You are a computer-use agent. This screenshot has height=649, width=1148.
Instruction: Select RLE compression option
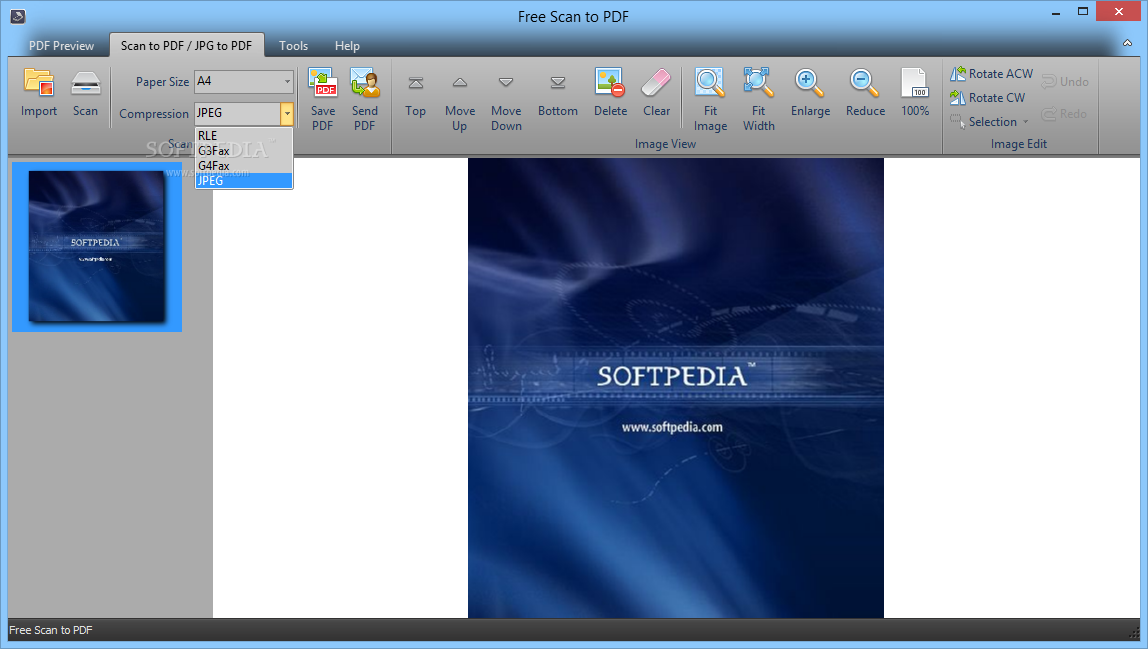coord(244,136)
